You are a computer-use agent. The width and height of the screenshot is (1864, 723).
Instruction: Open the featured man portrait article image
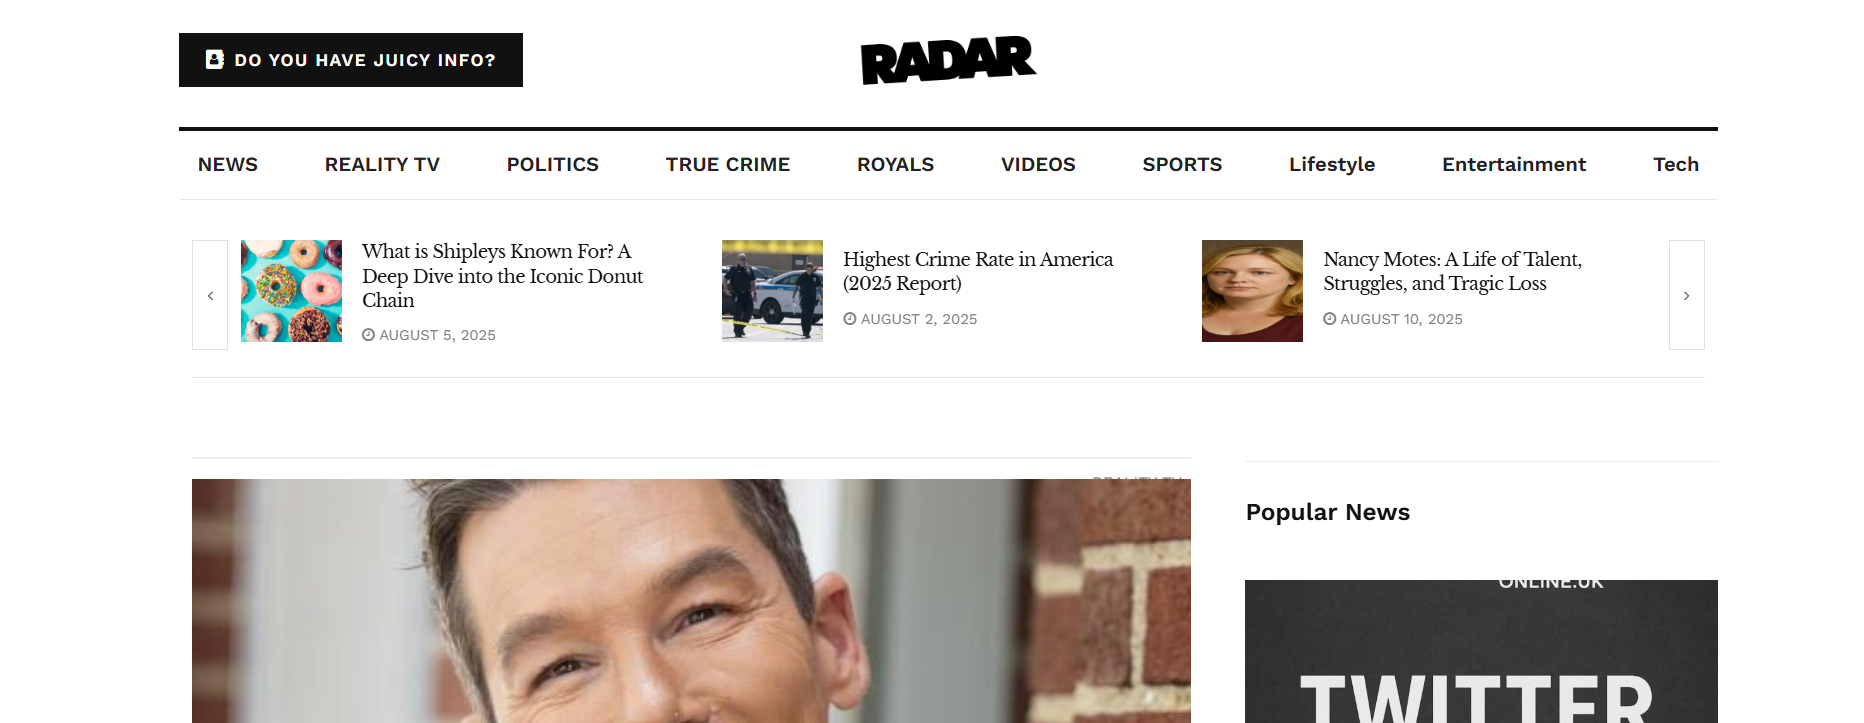[x=691, y=601]
